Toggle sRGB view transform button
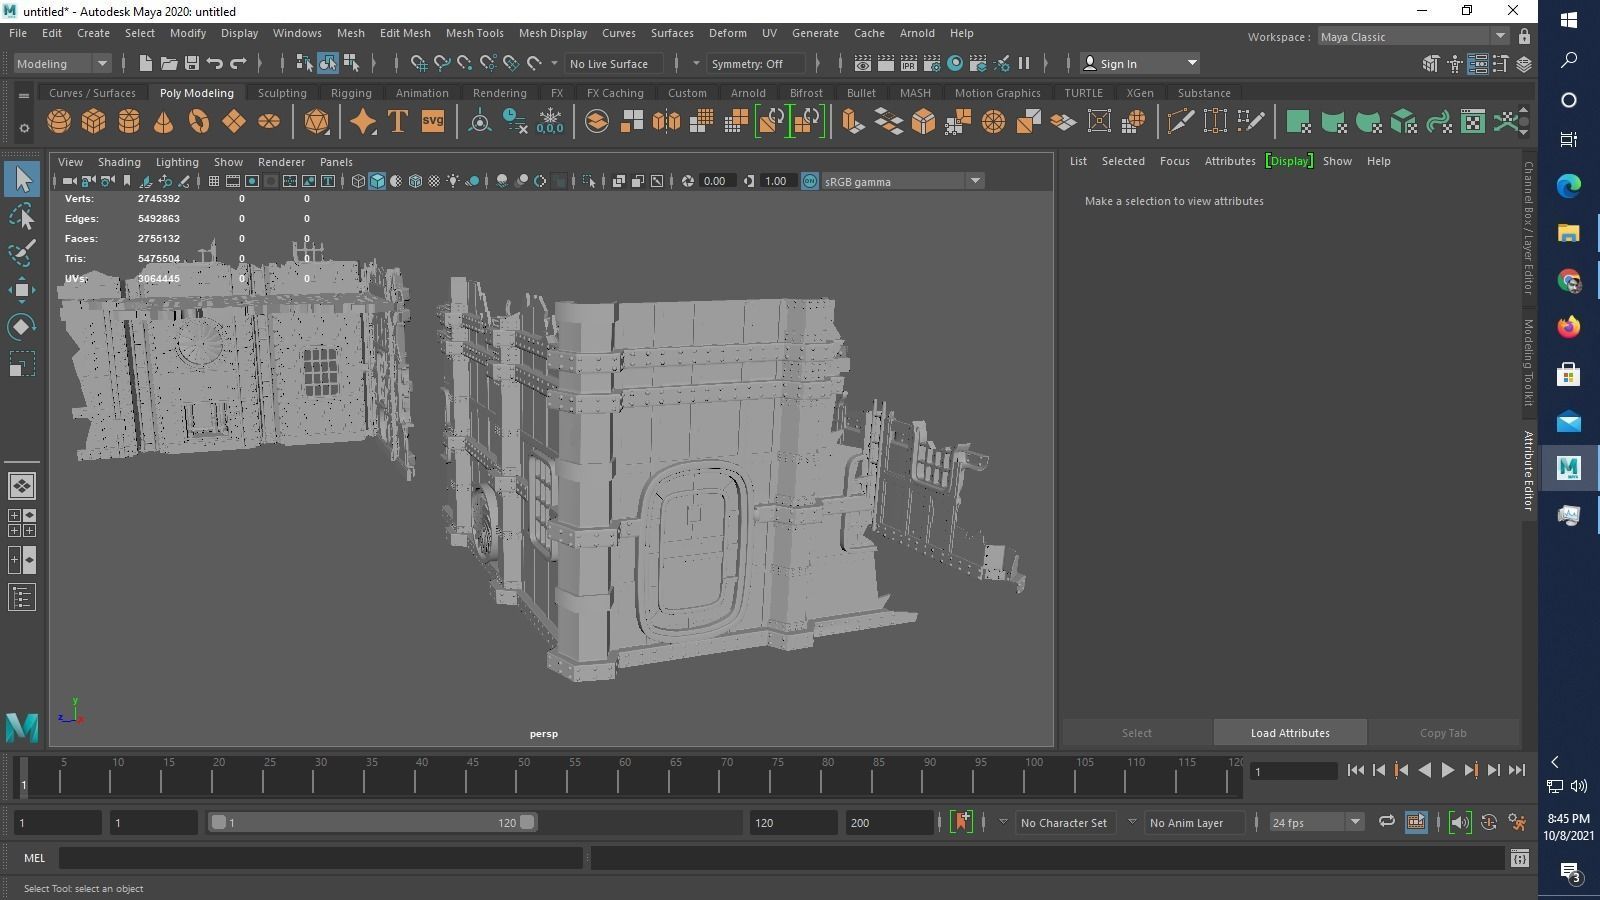 810,181
